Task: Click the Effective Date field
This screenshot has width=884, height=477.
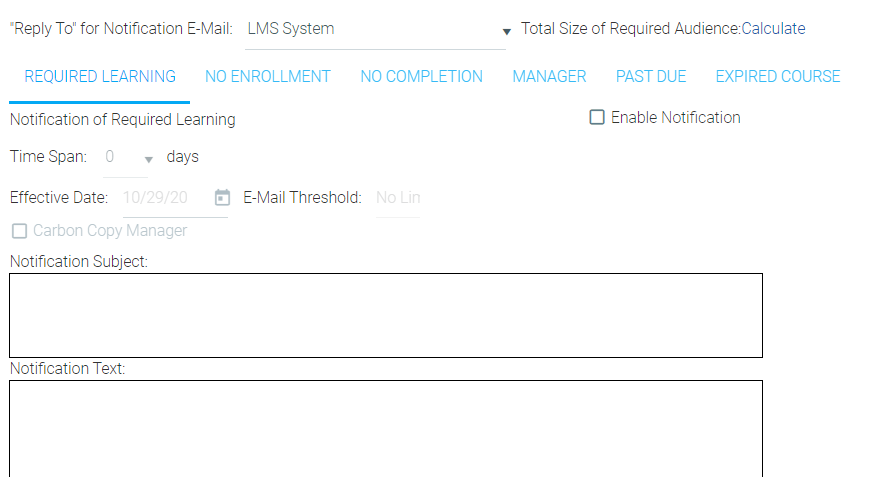Action: point(167,198)
